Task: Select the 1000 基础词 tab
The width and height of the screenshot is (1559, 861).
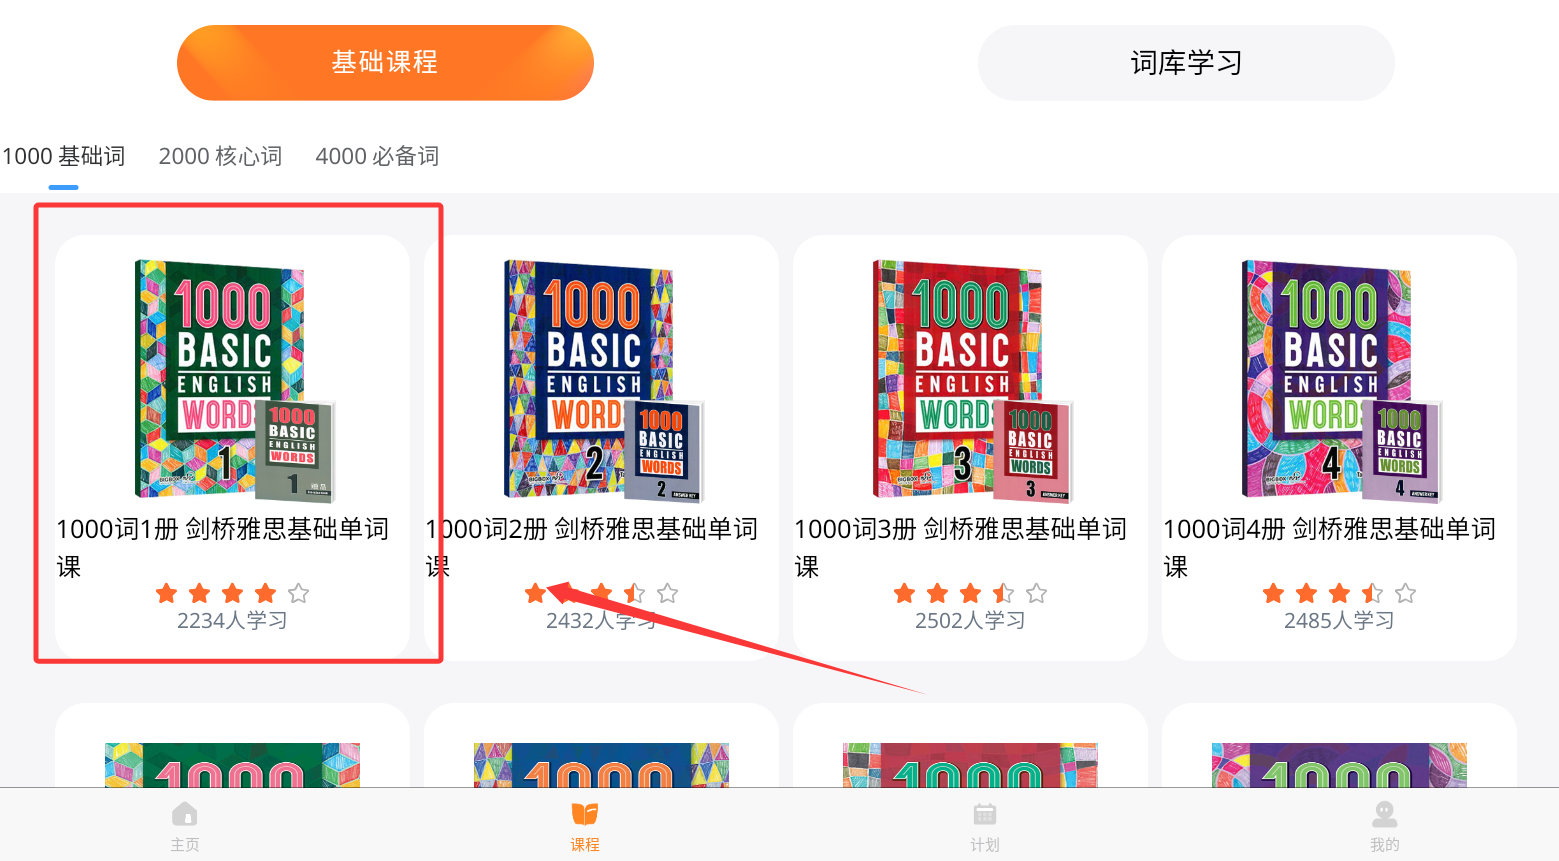Action: (x=64, y=156)
